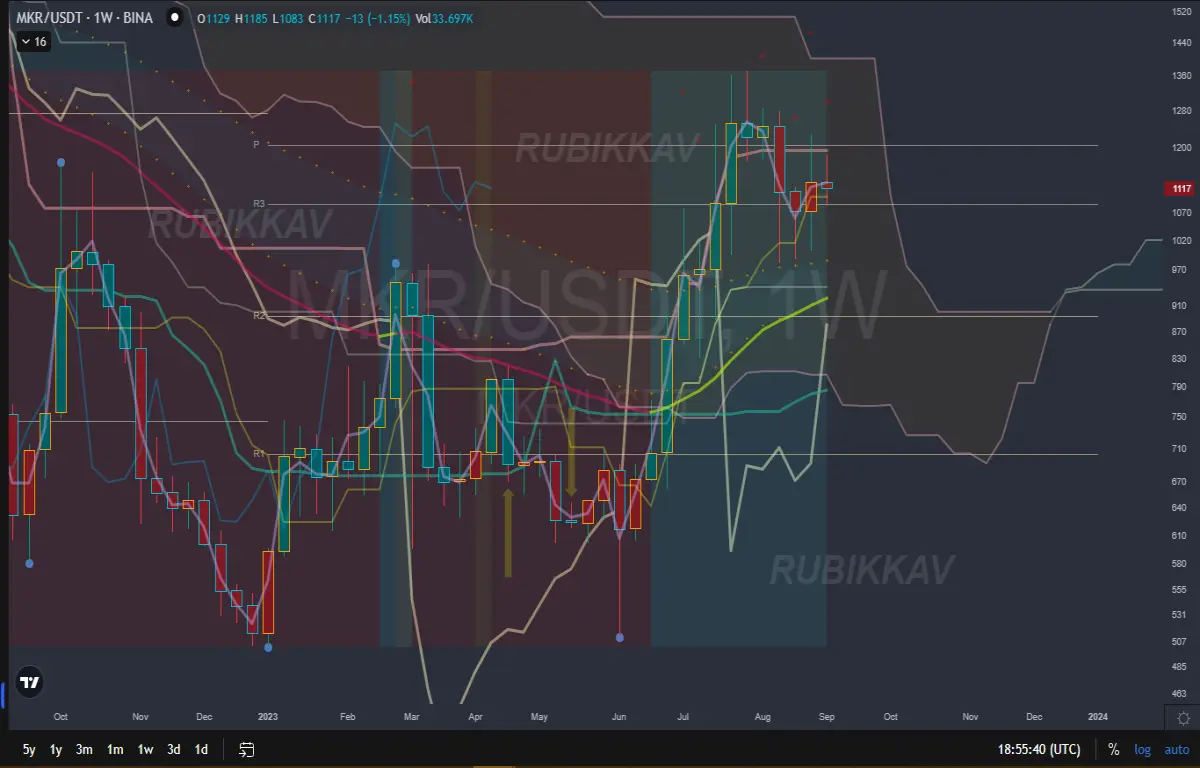Toggle log scale mode
Viewport: 1200px width, 768px height.
click(1142, 749)
